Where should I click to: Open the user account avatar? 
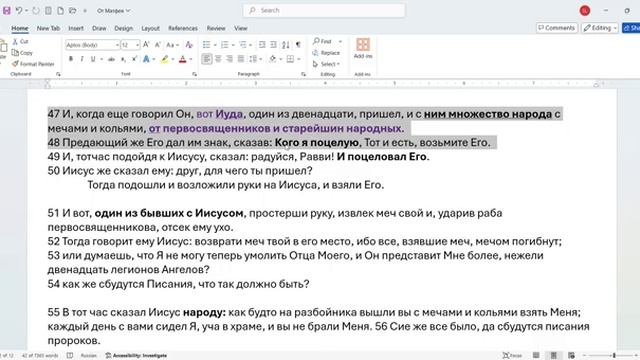(x=585, y=11)
